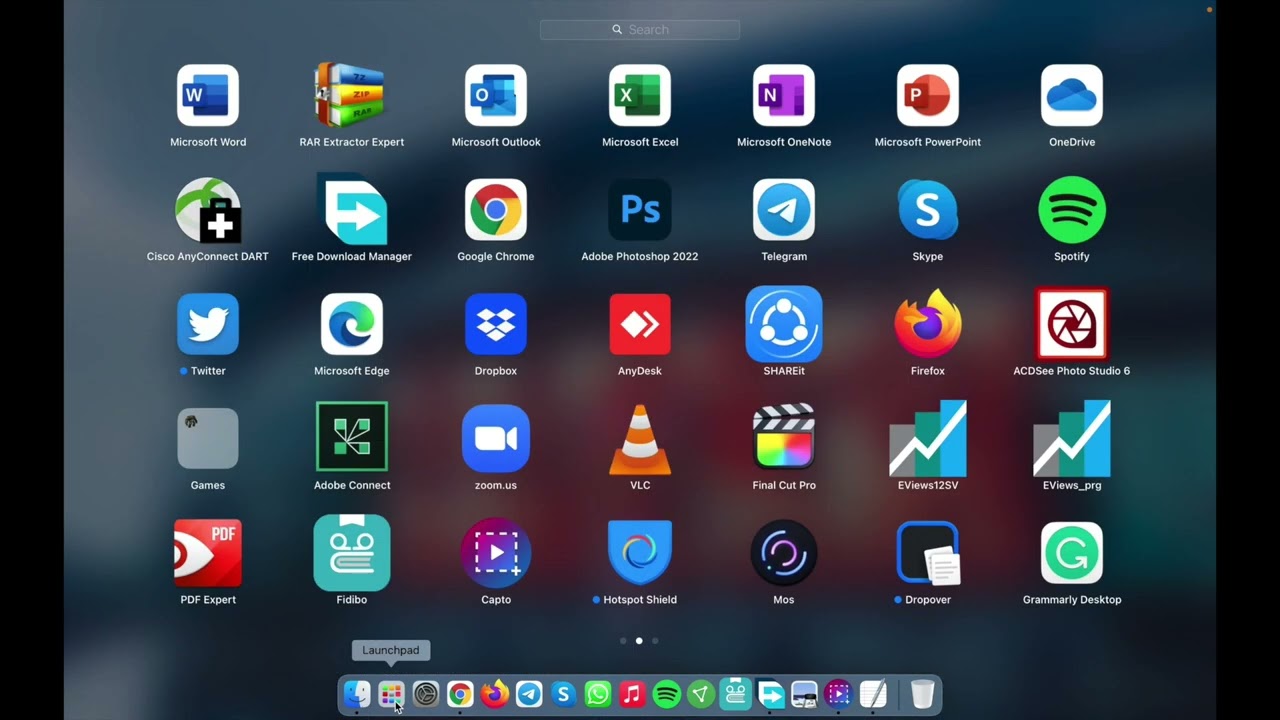Image resolution: width=1280 pixels, height=720 pixels.
Task: Click the Launchpad Search field
Action: [x=640, y=30]
